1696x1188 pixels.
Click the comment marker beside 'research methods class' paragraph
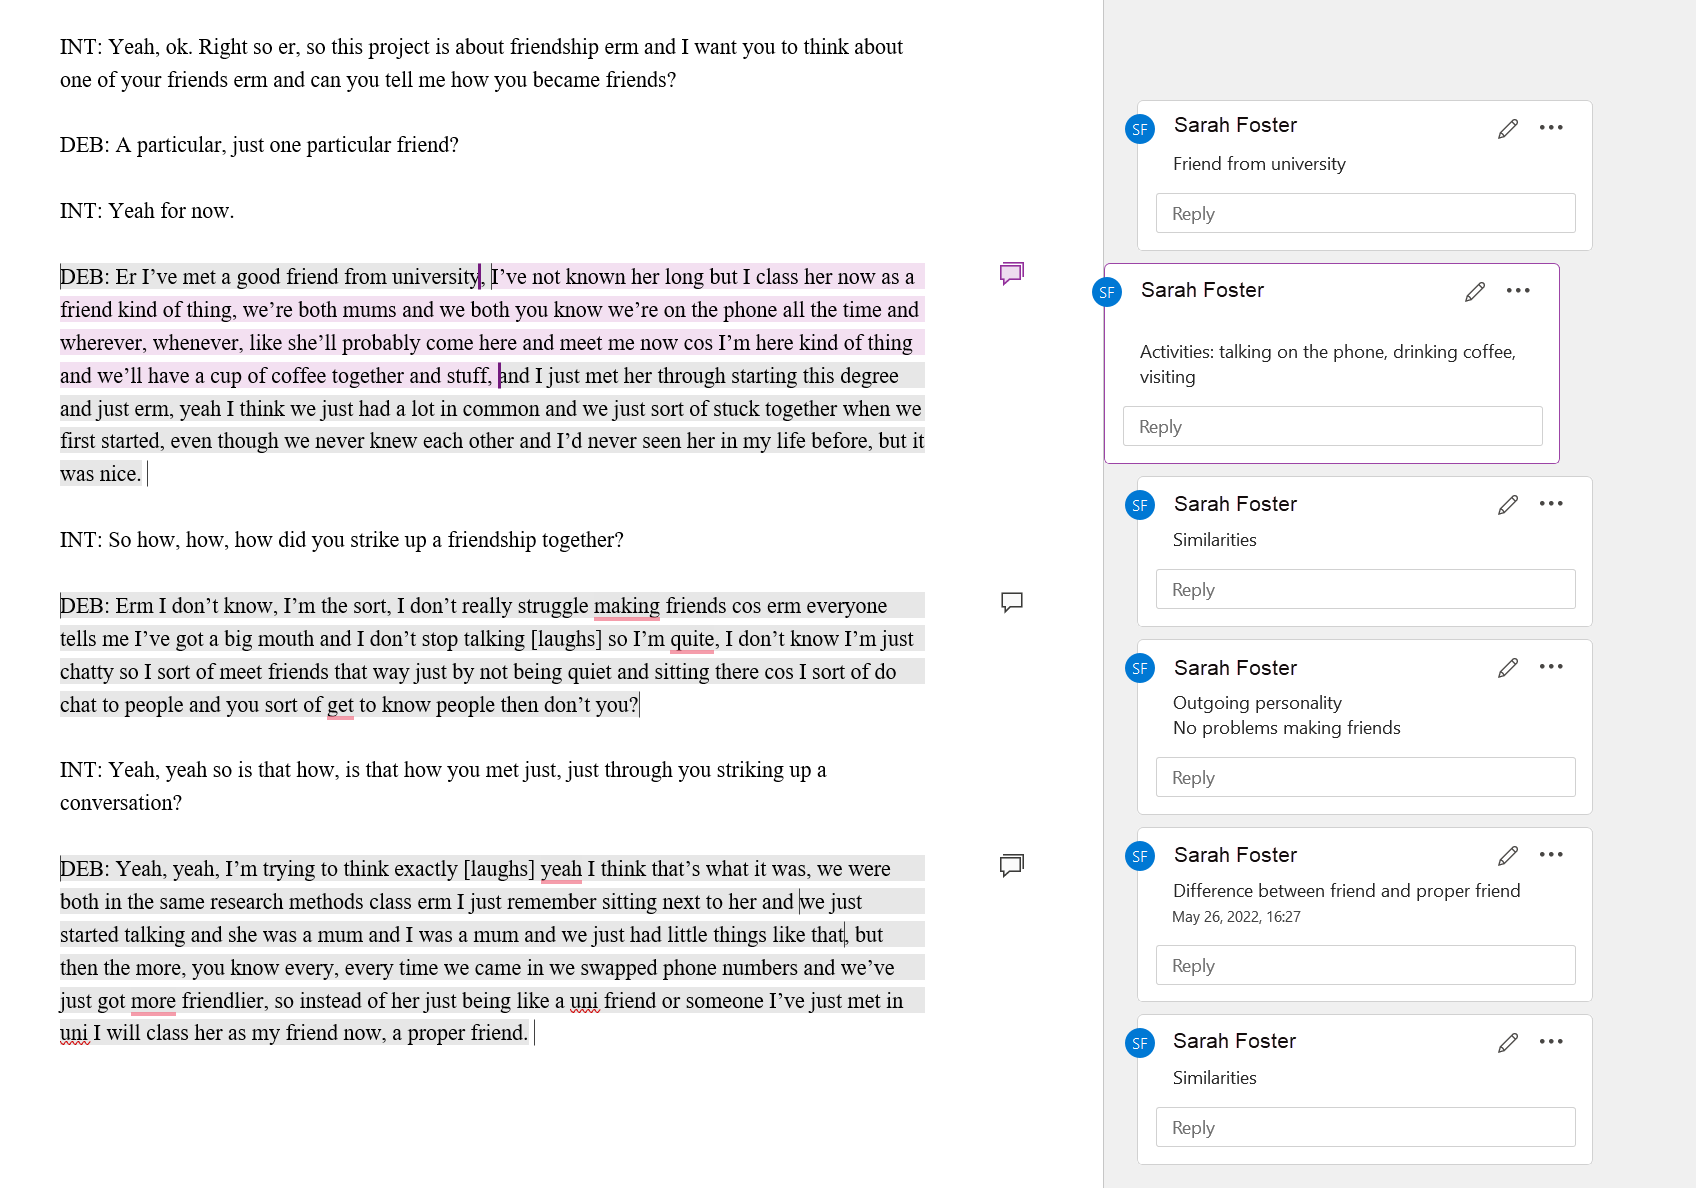click(1012, 865)
